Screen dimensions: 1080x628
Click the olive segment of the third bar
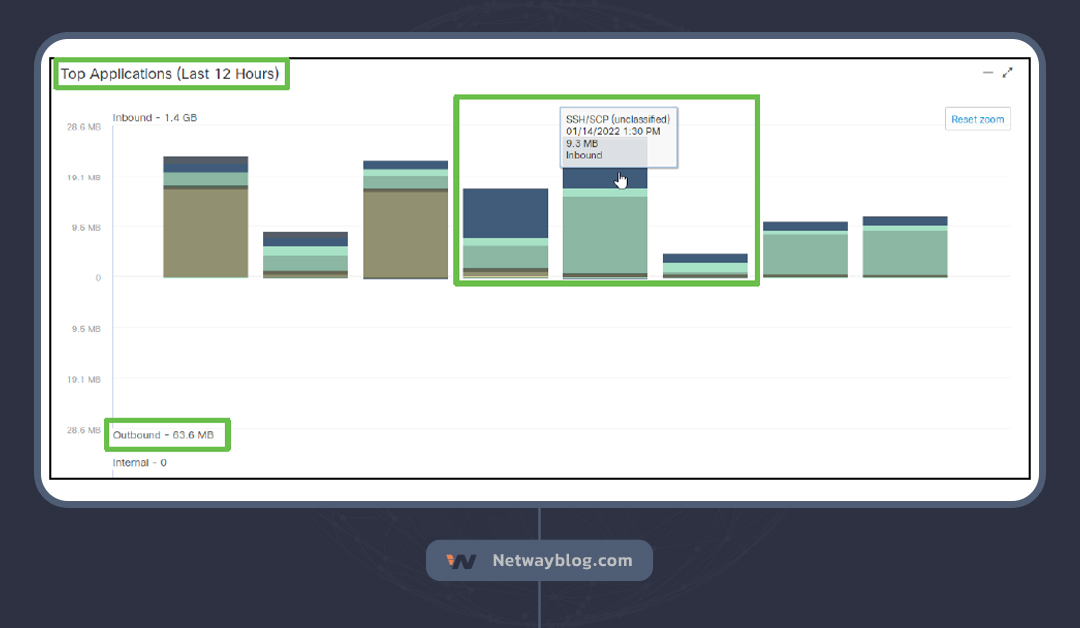(405, 233)
